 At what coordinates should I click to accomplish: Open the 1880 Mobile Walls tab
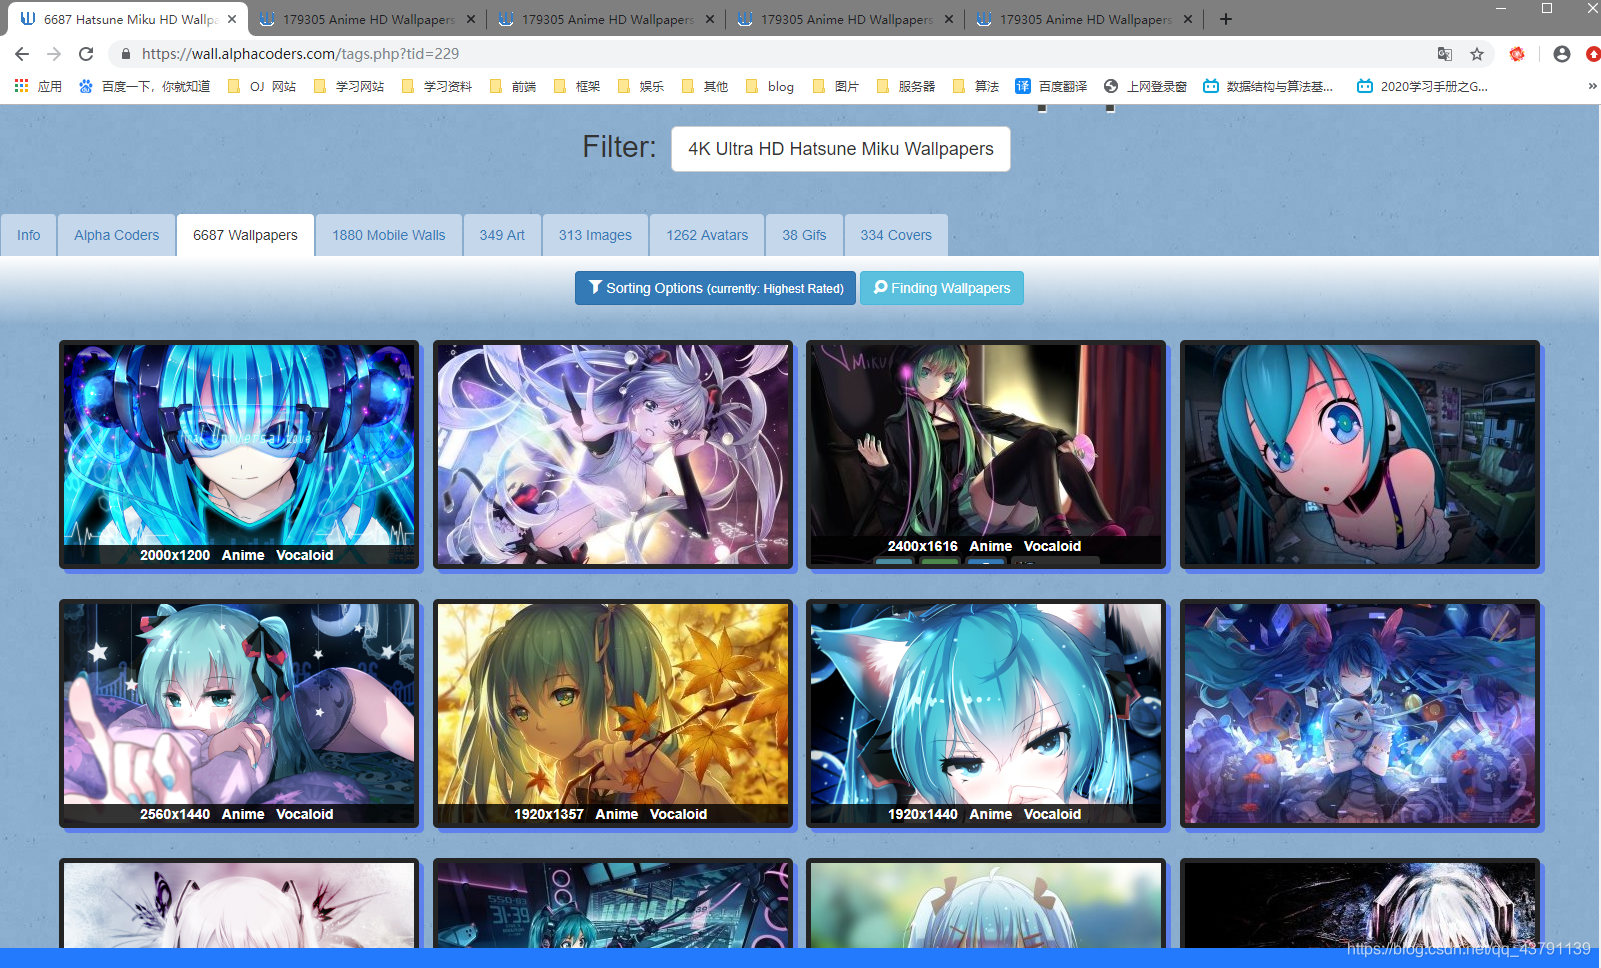click(389, 235)
